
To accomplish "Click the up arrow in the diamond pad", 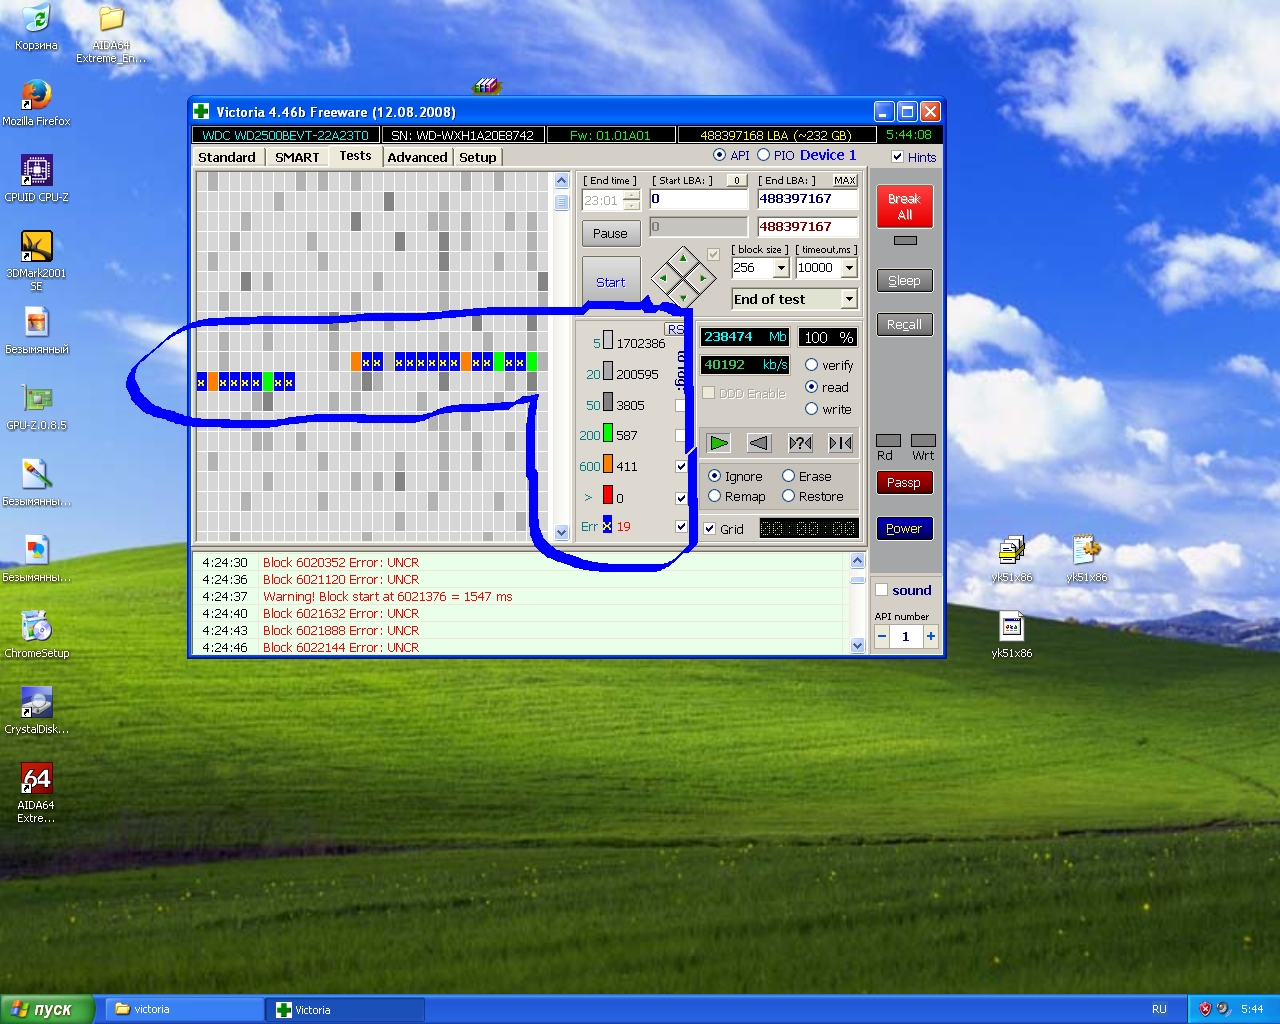I will point(683,258).
